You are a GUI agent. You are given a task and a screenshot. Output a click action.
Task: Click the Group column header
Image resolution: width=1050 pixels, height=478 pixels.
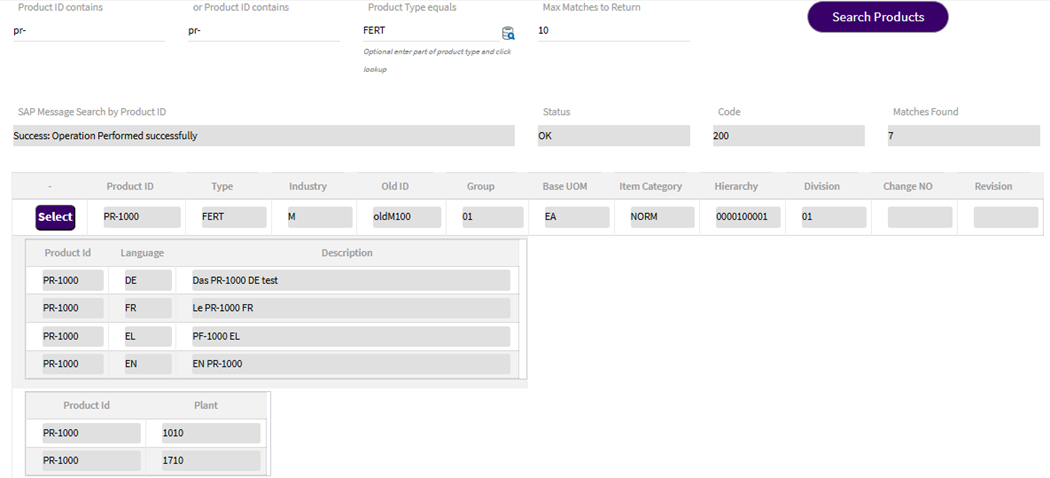pos(481,186)
